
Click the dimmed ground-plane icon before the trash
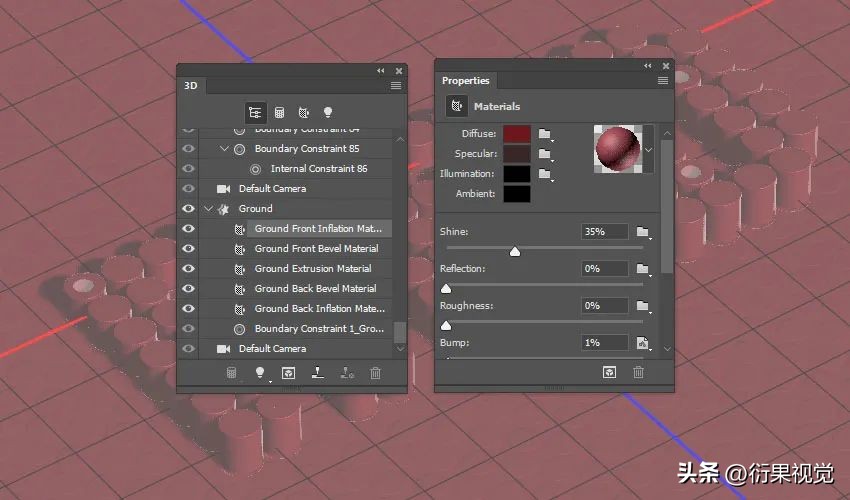347,373
